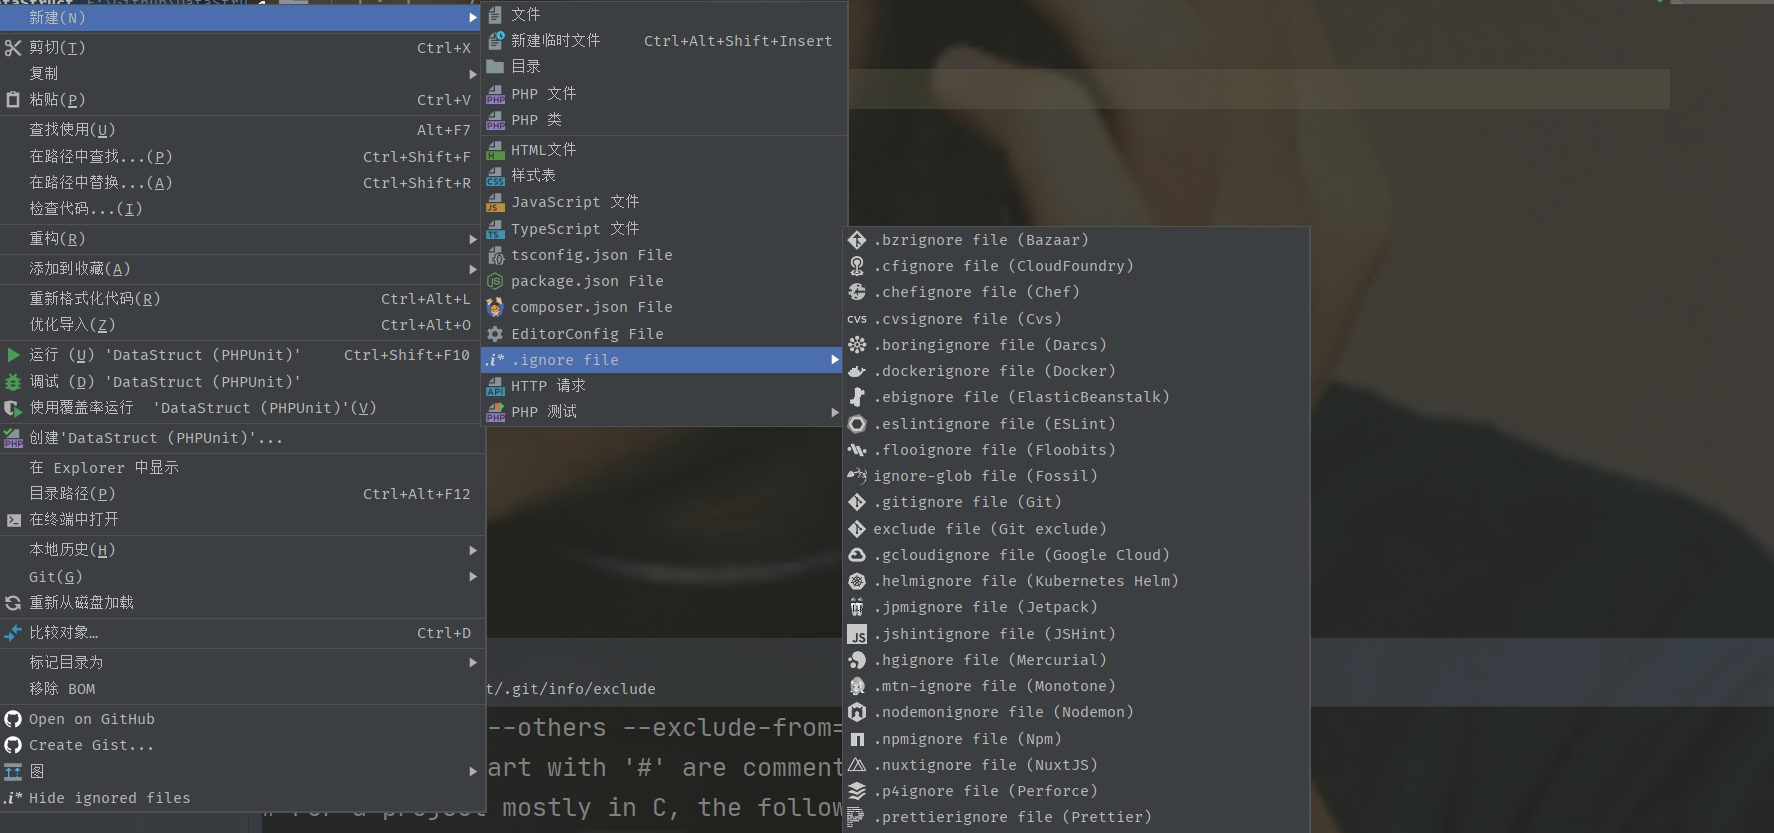Click the Kubernetes Helm wheel icon

click(857, 581)
